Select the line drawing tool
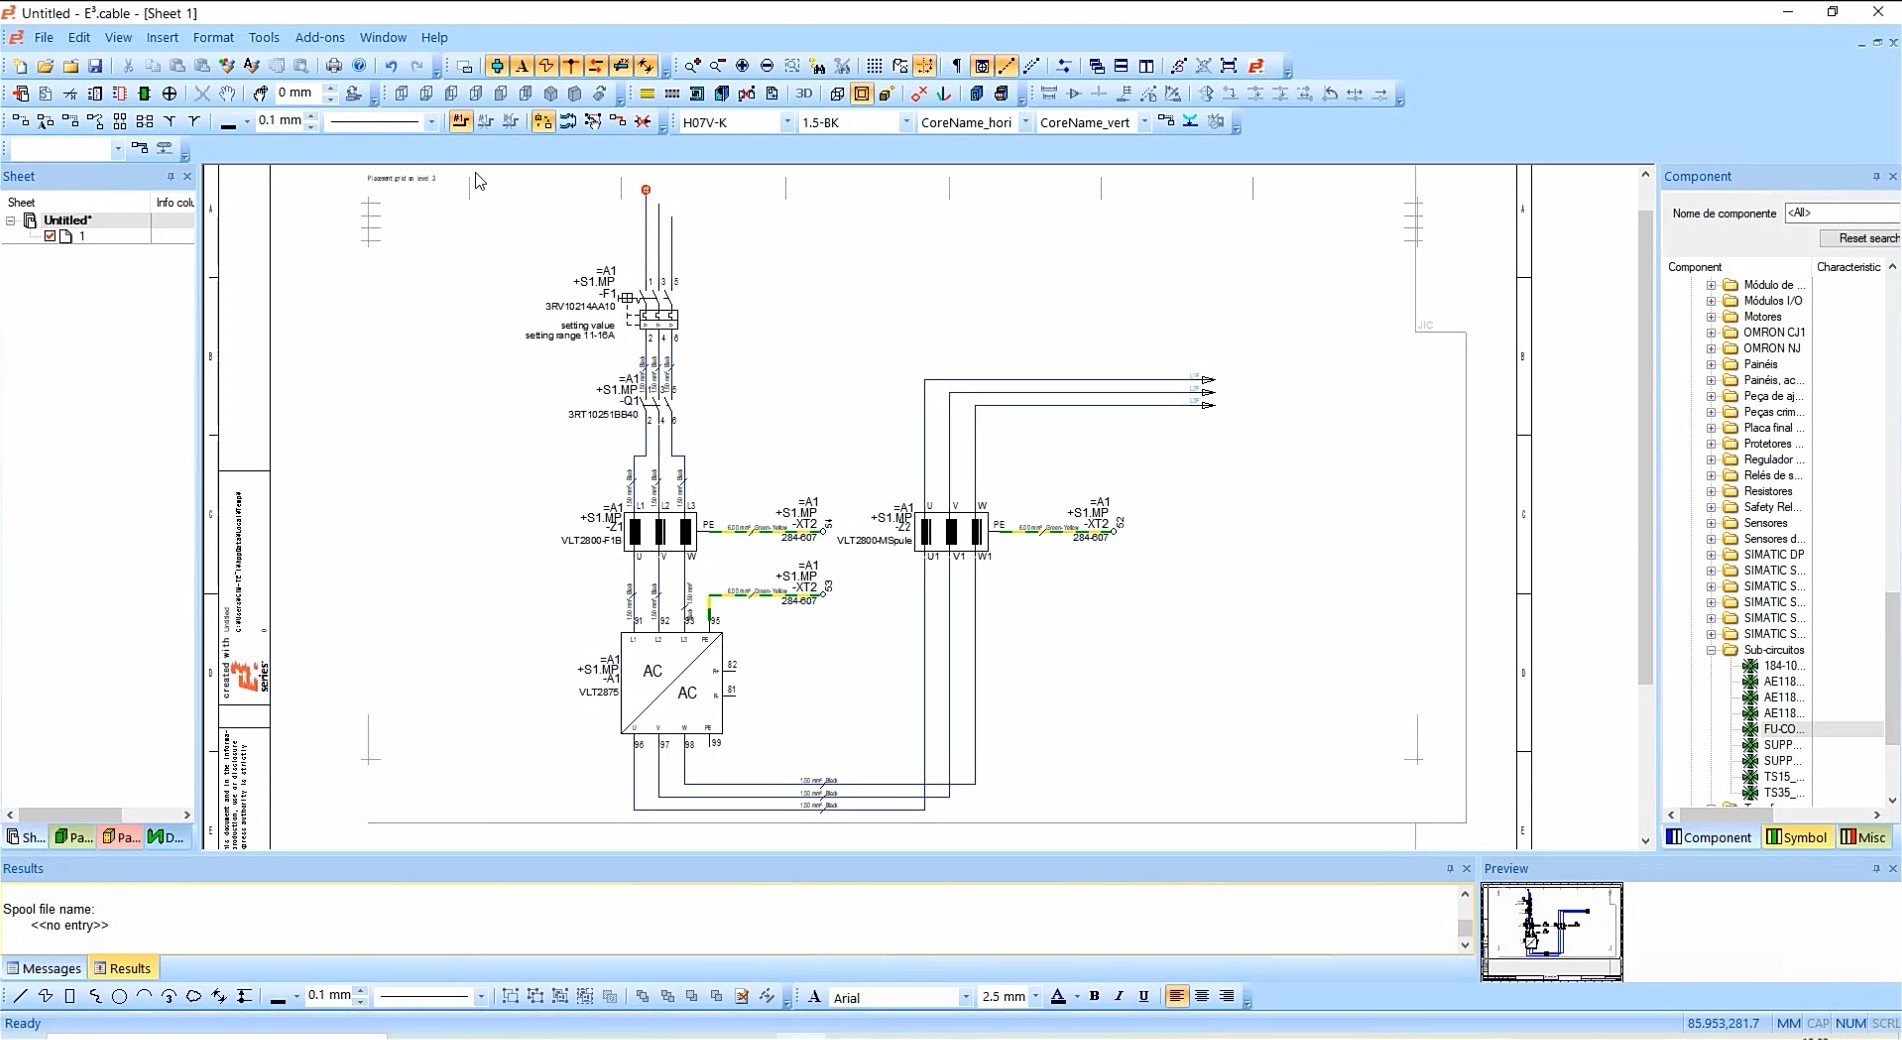Viewport: 1902px width, 1040px height. pyautogui.click(x=20, y=996)
